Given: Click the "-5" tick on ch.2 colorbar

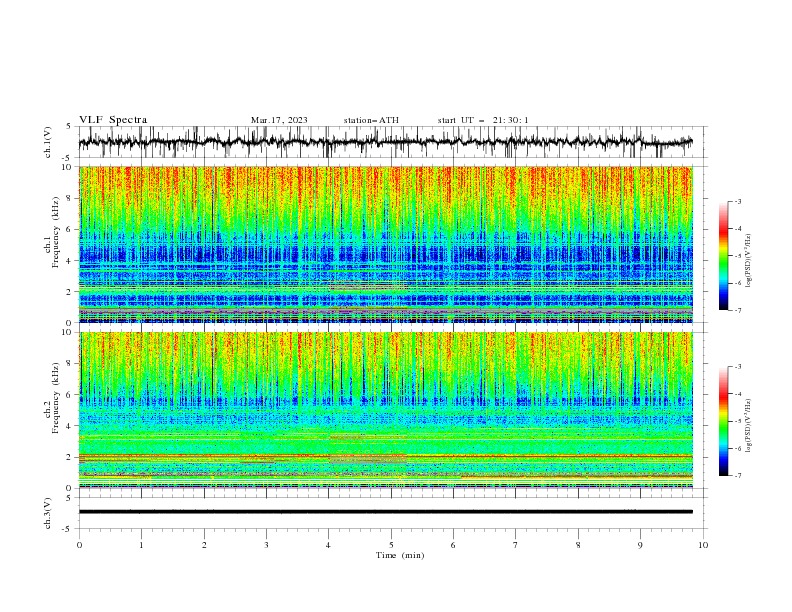Looking at the screenshot, I should pos(737,421).
